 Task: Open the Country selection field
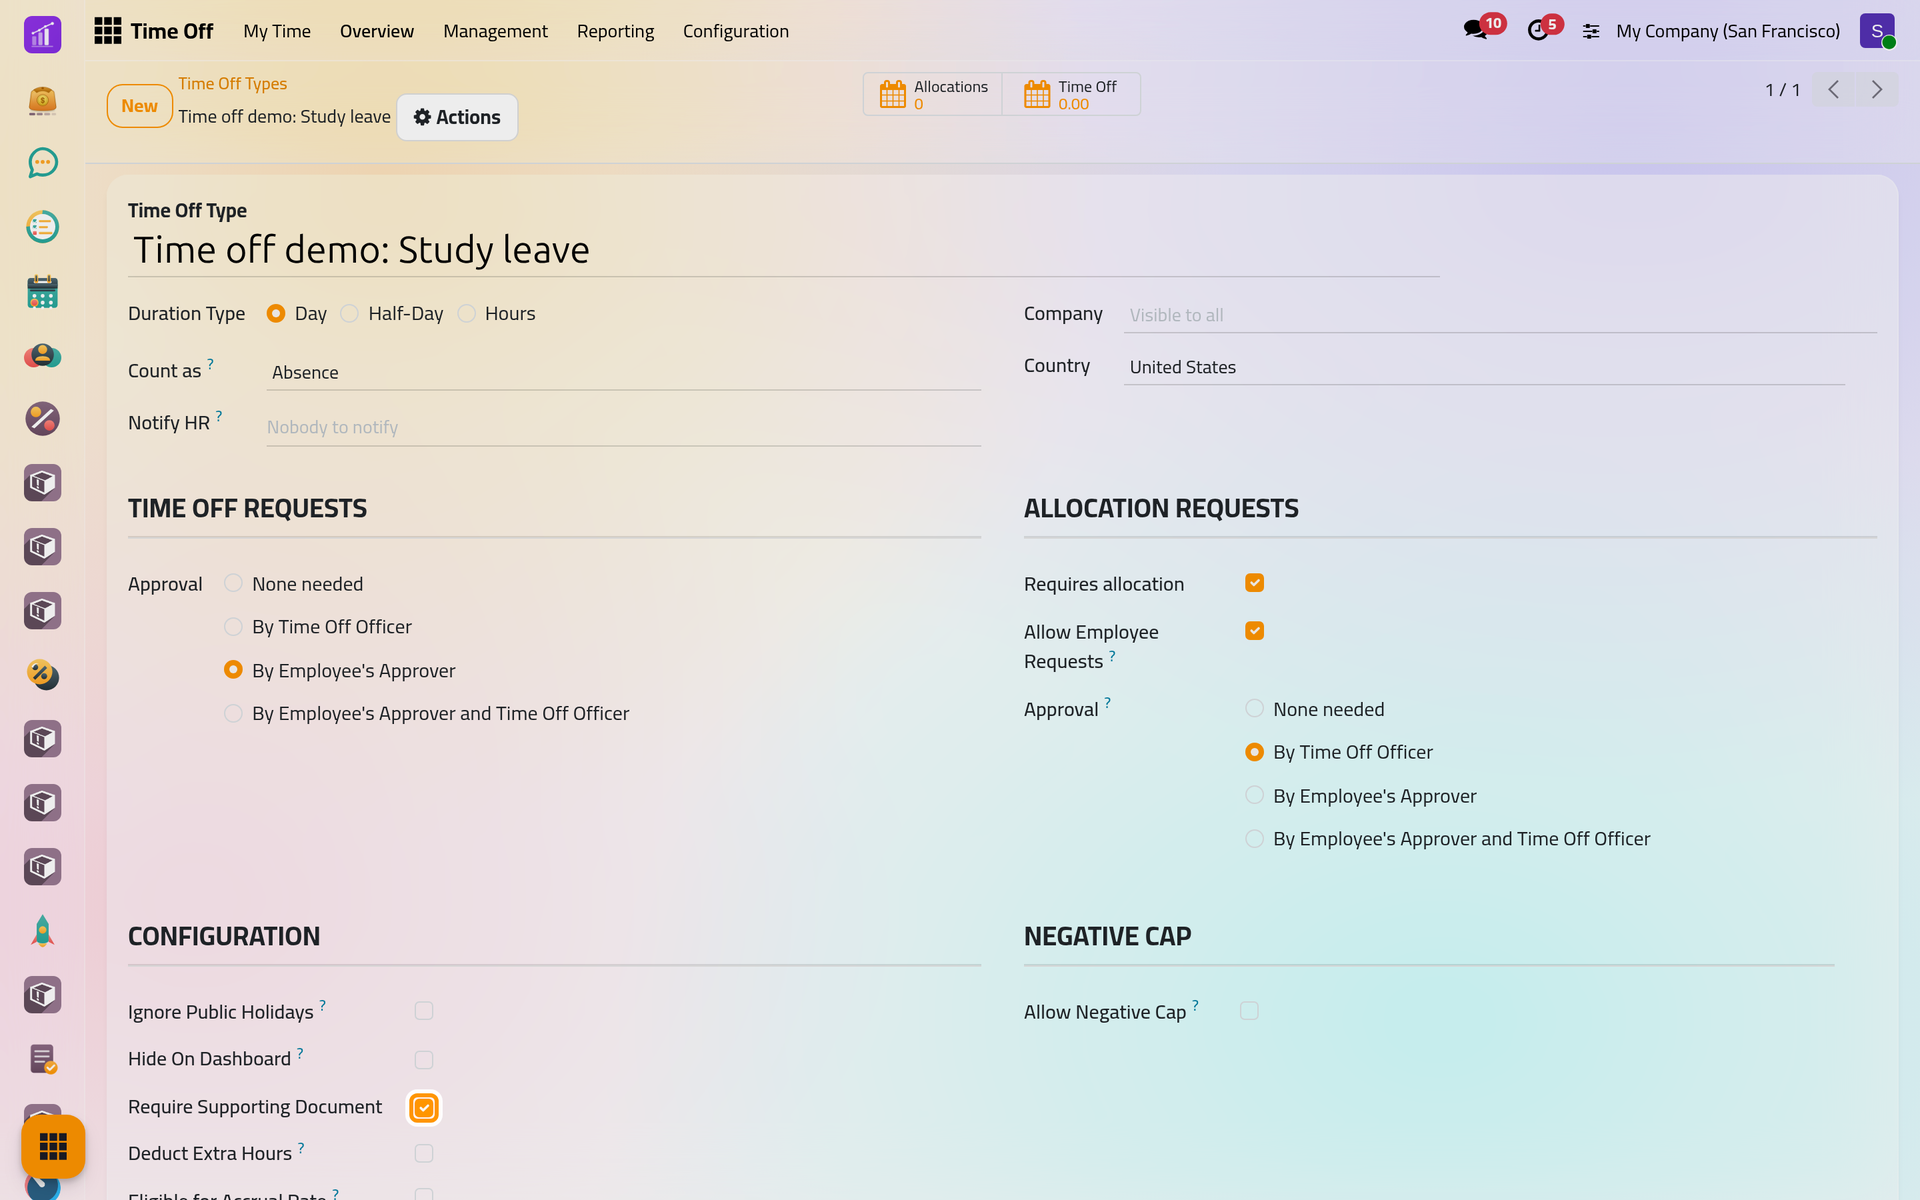1484,367
